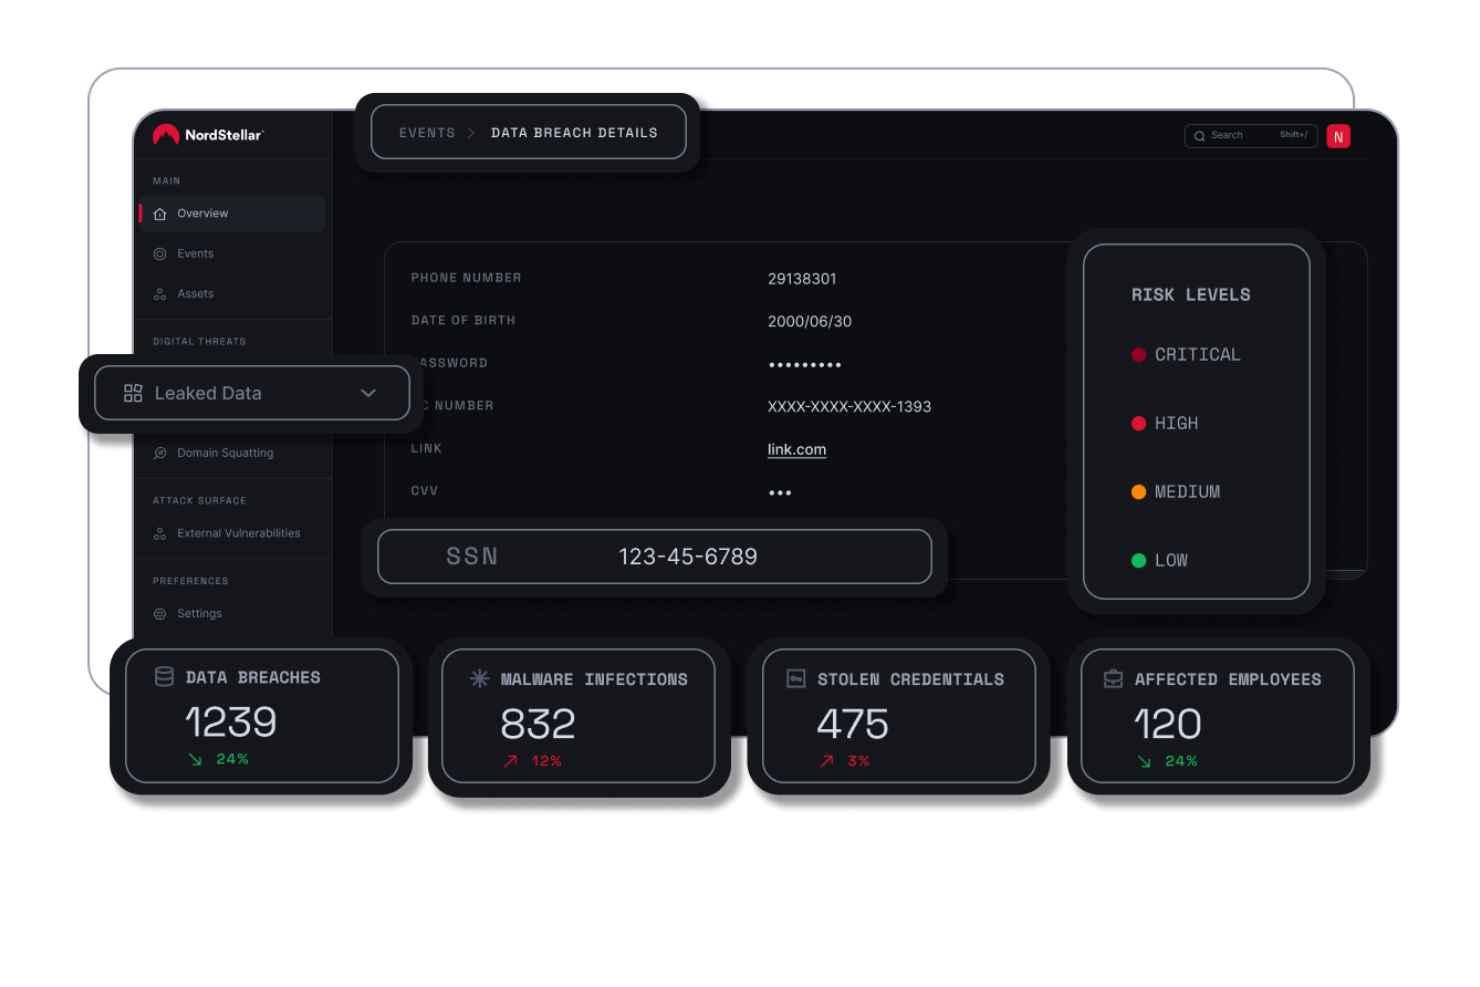Click the Malware Infections asterisk icon
Image resolution: width=1480 pixels, height=987 pixels.
point(479,679)
